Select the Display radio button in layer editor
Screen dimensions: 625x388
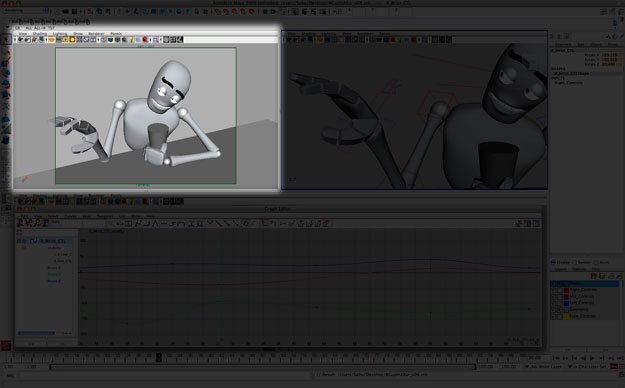553,262
